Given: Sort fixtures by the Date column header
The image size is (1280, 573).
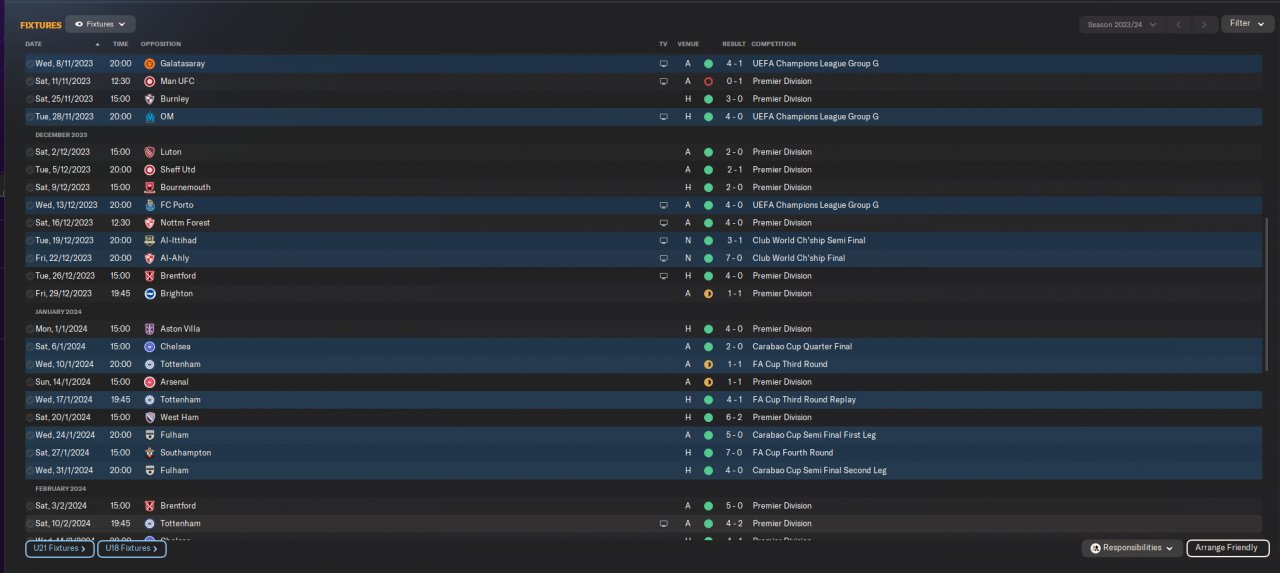Looking at the screenshot, I should 34,44.
